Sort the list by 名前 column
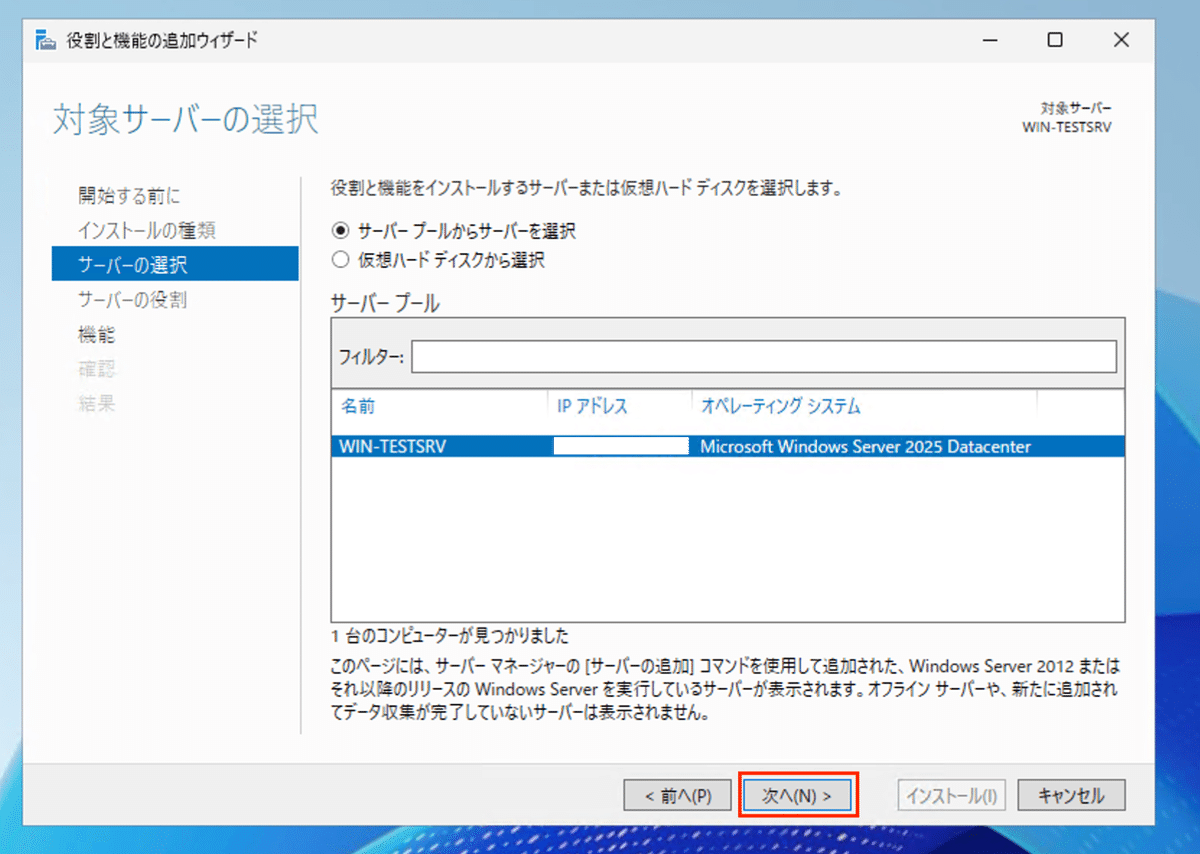The width and height of the screenshot is (1200, 854). click(x=360, y=406)
